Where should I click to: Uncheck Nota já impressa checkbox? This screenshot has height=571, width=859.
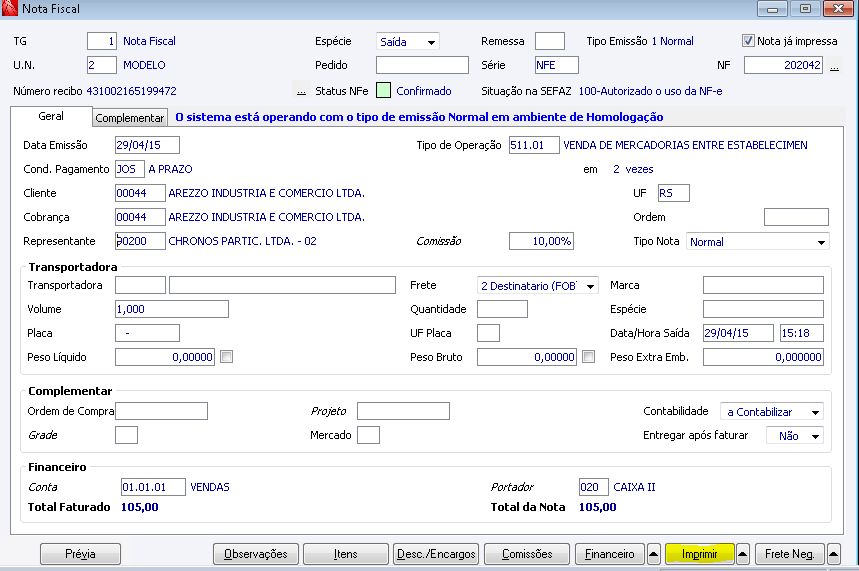point(748,41)
